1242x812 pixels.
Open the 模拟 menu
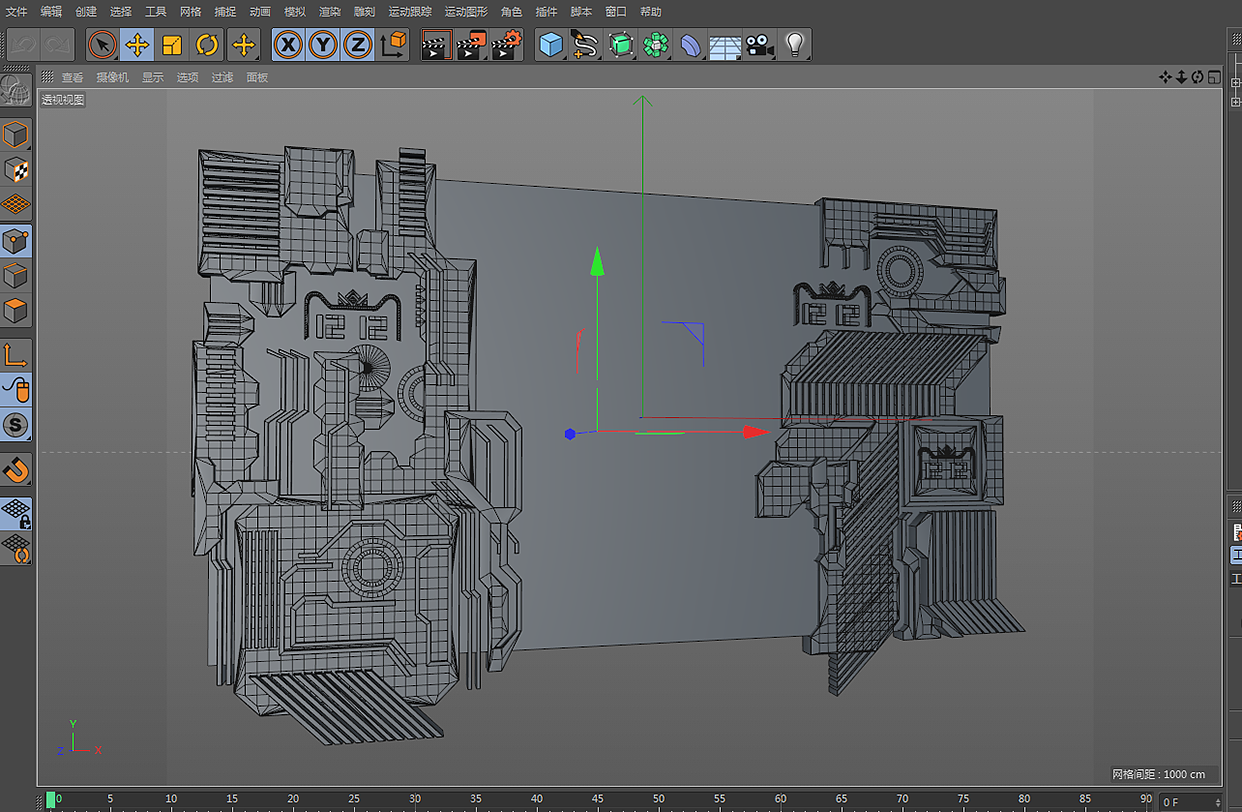click(295, 12)
